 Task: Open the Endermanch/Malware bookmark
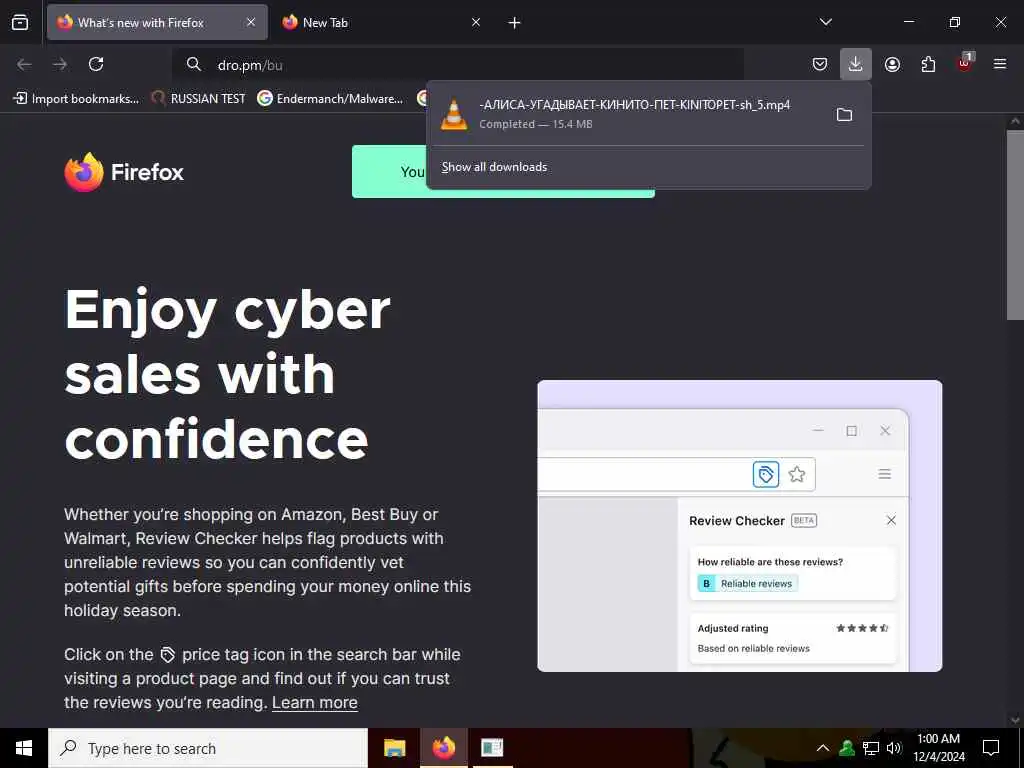tap(330, 99)
